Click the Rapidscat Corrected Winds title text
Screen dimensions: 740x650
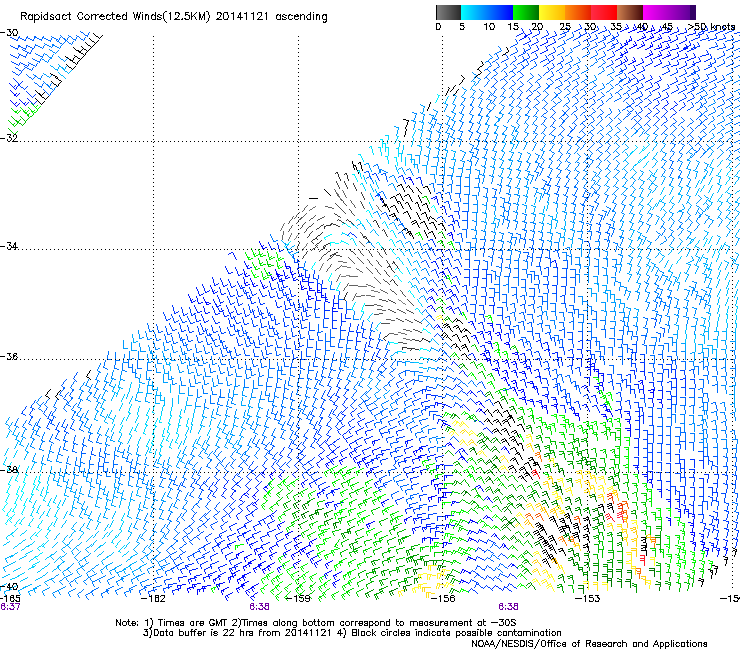[x=174, y=17]
